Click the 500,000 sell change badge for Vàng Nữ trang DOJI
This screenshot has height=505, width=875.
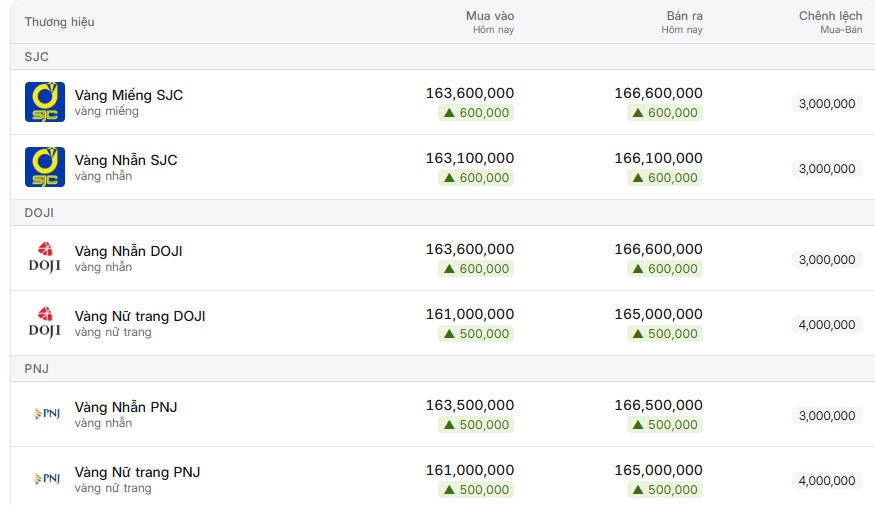tap(665, 334)
